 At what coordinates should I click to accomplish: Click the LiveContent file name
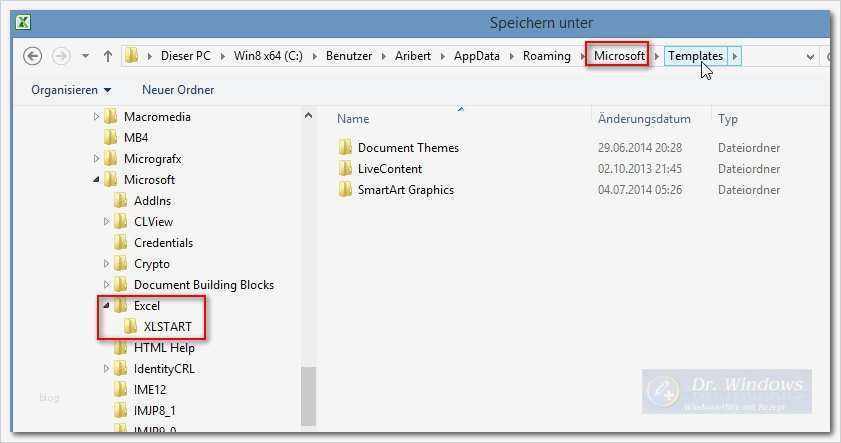(x=390, y=169)
